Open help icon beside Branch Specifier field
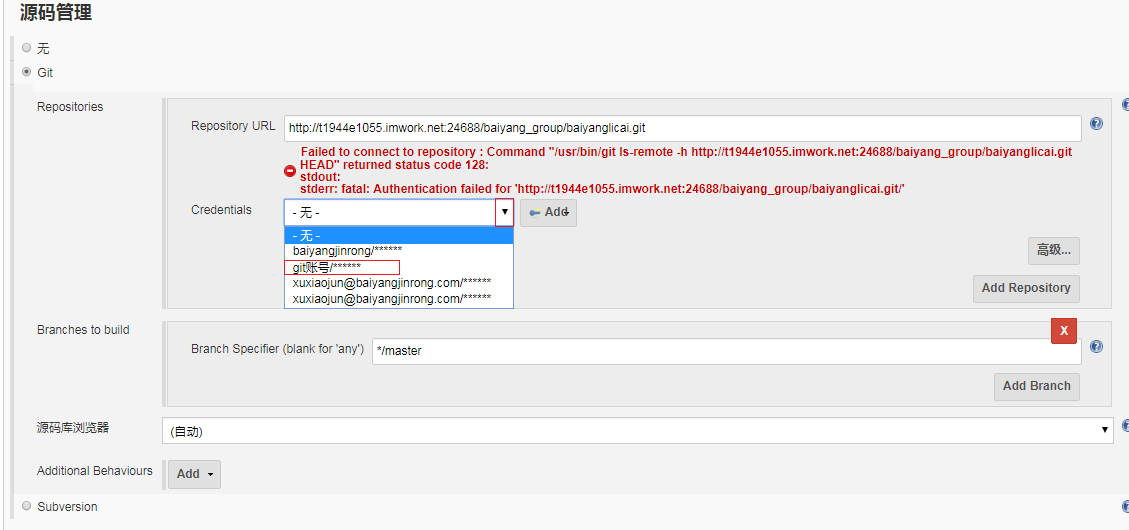 (1097, 346)
